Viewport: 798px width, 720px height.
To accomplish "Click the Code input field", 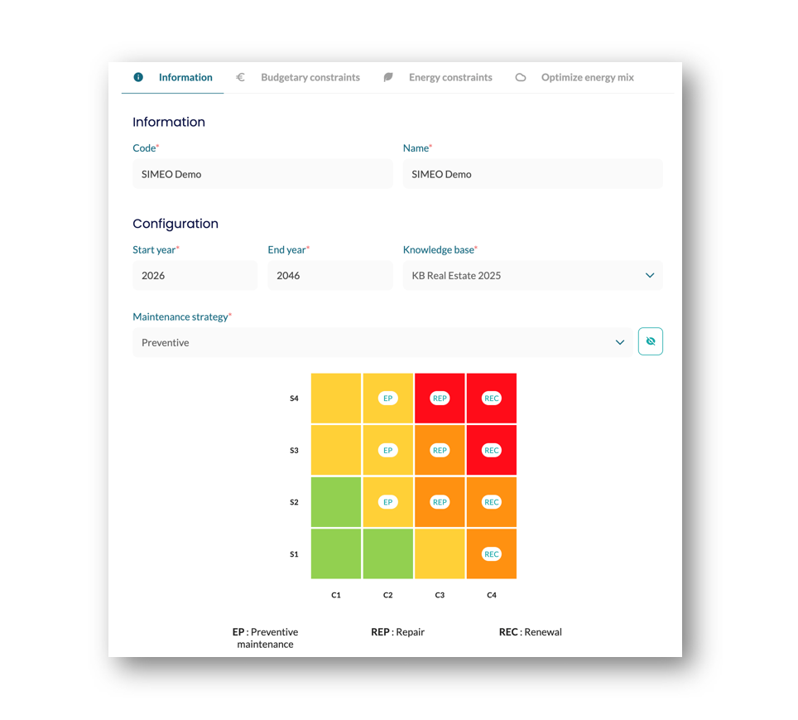I will point(262,174).
